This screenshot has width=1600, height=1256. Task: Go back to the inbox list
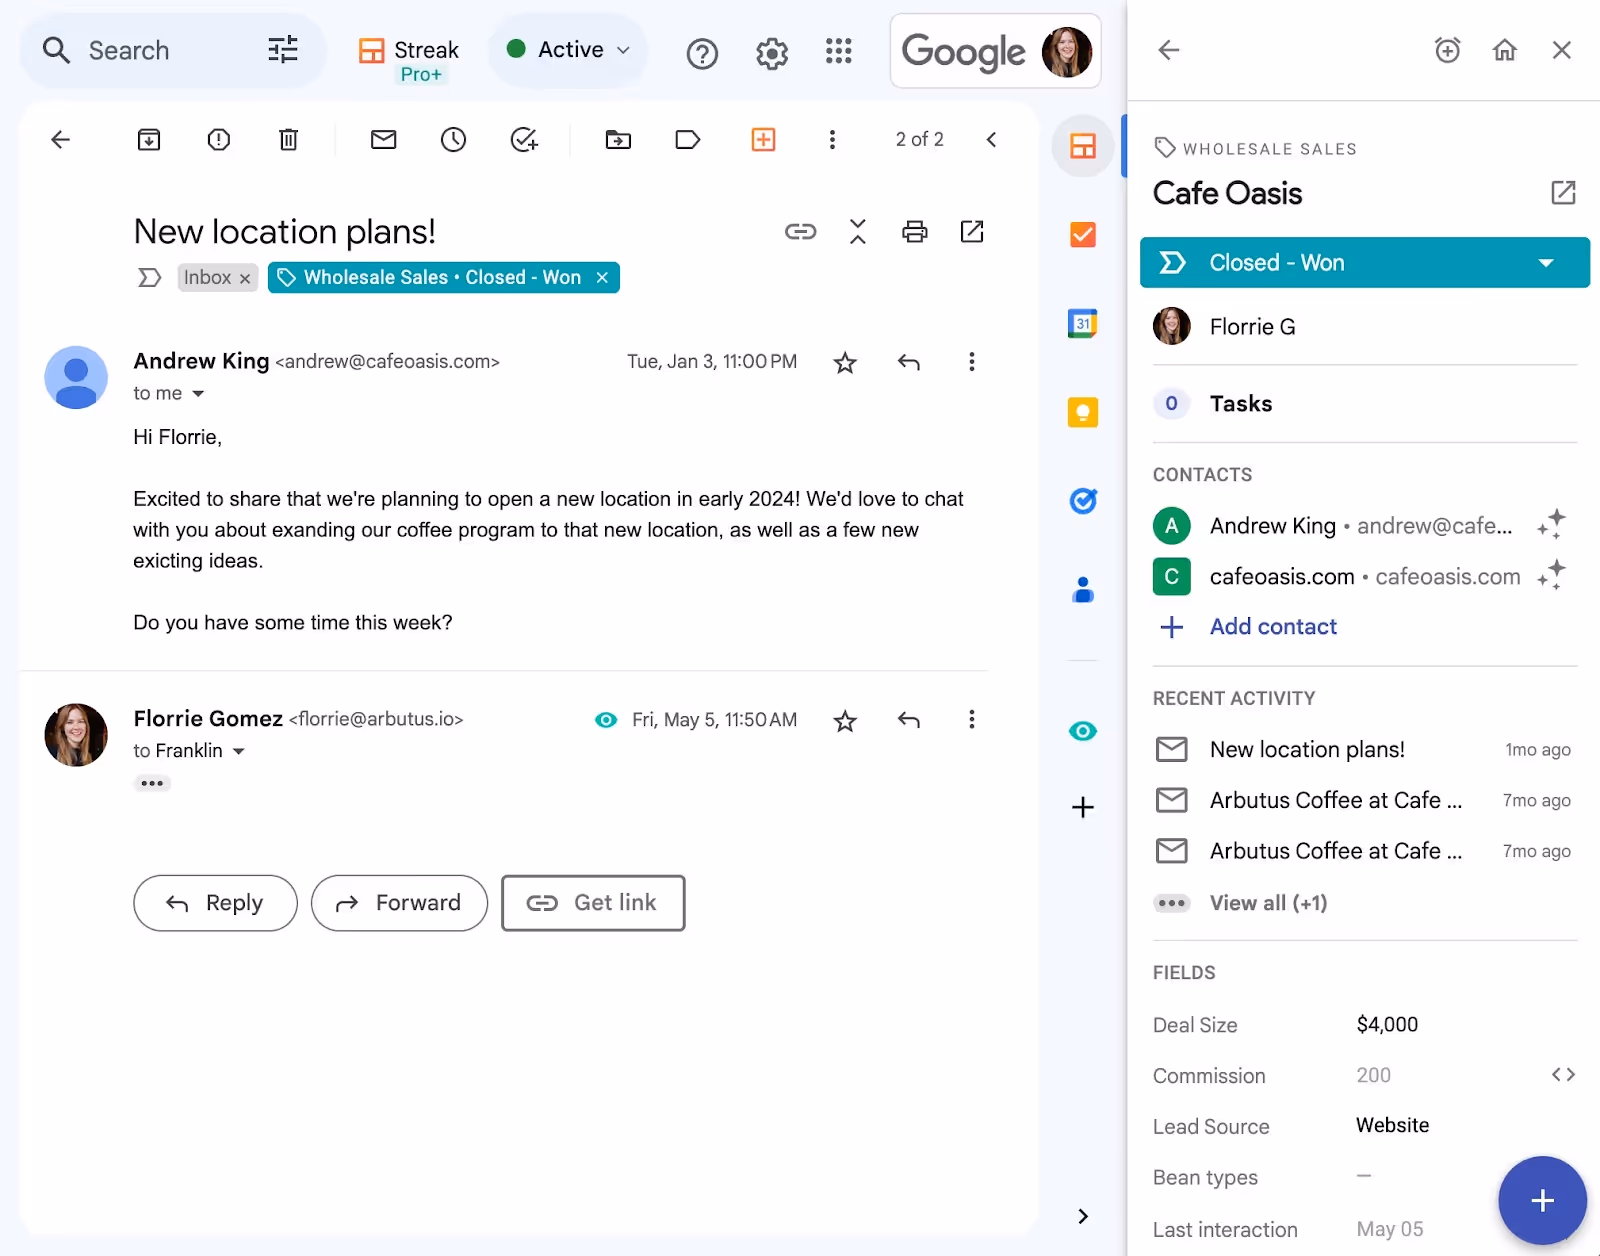click(x=61, y=140)
